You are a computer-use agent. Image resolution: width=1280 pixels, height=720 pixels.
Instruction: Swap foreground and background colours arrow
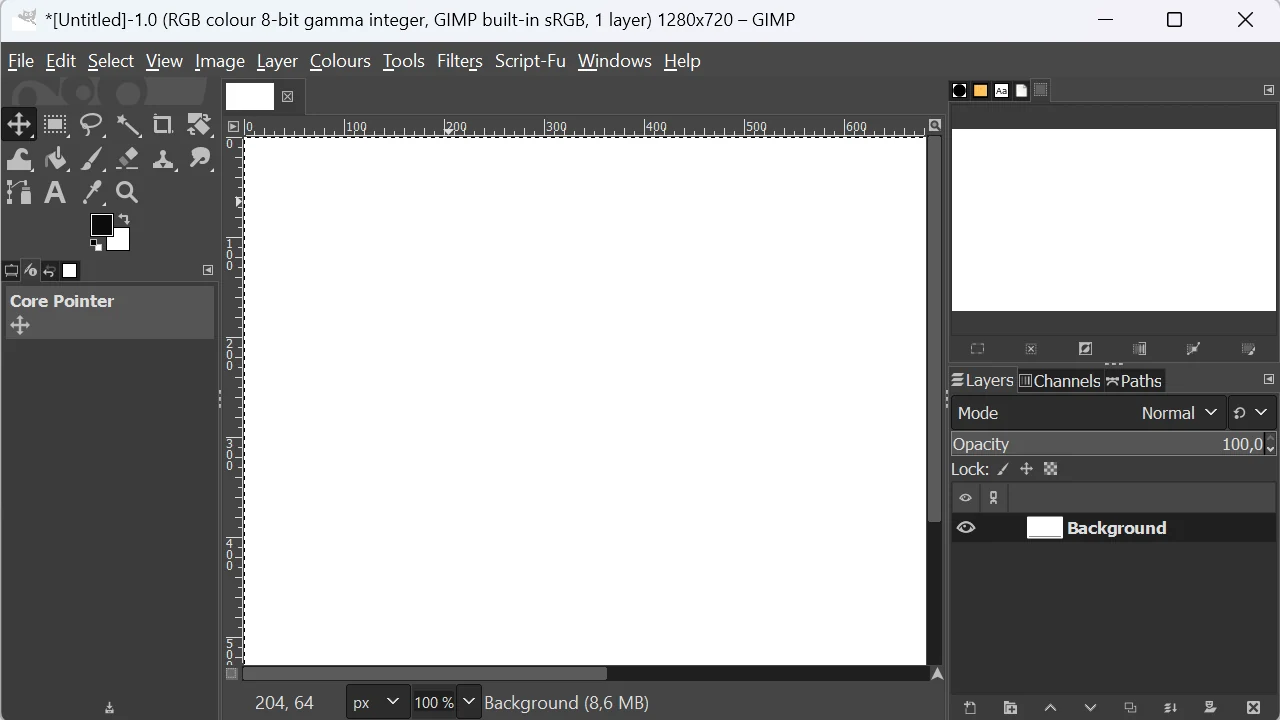(x=124, y=219)
